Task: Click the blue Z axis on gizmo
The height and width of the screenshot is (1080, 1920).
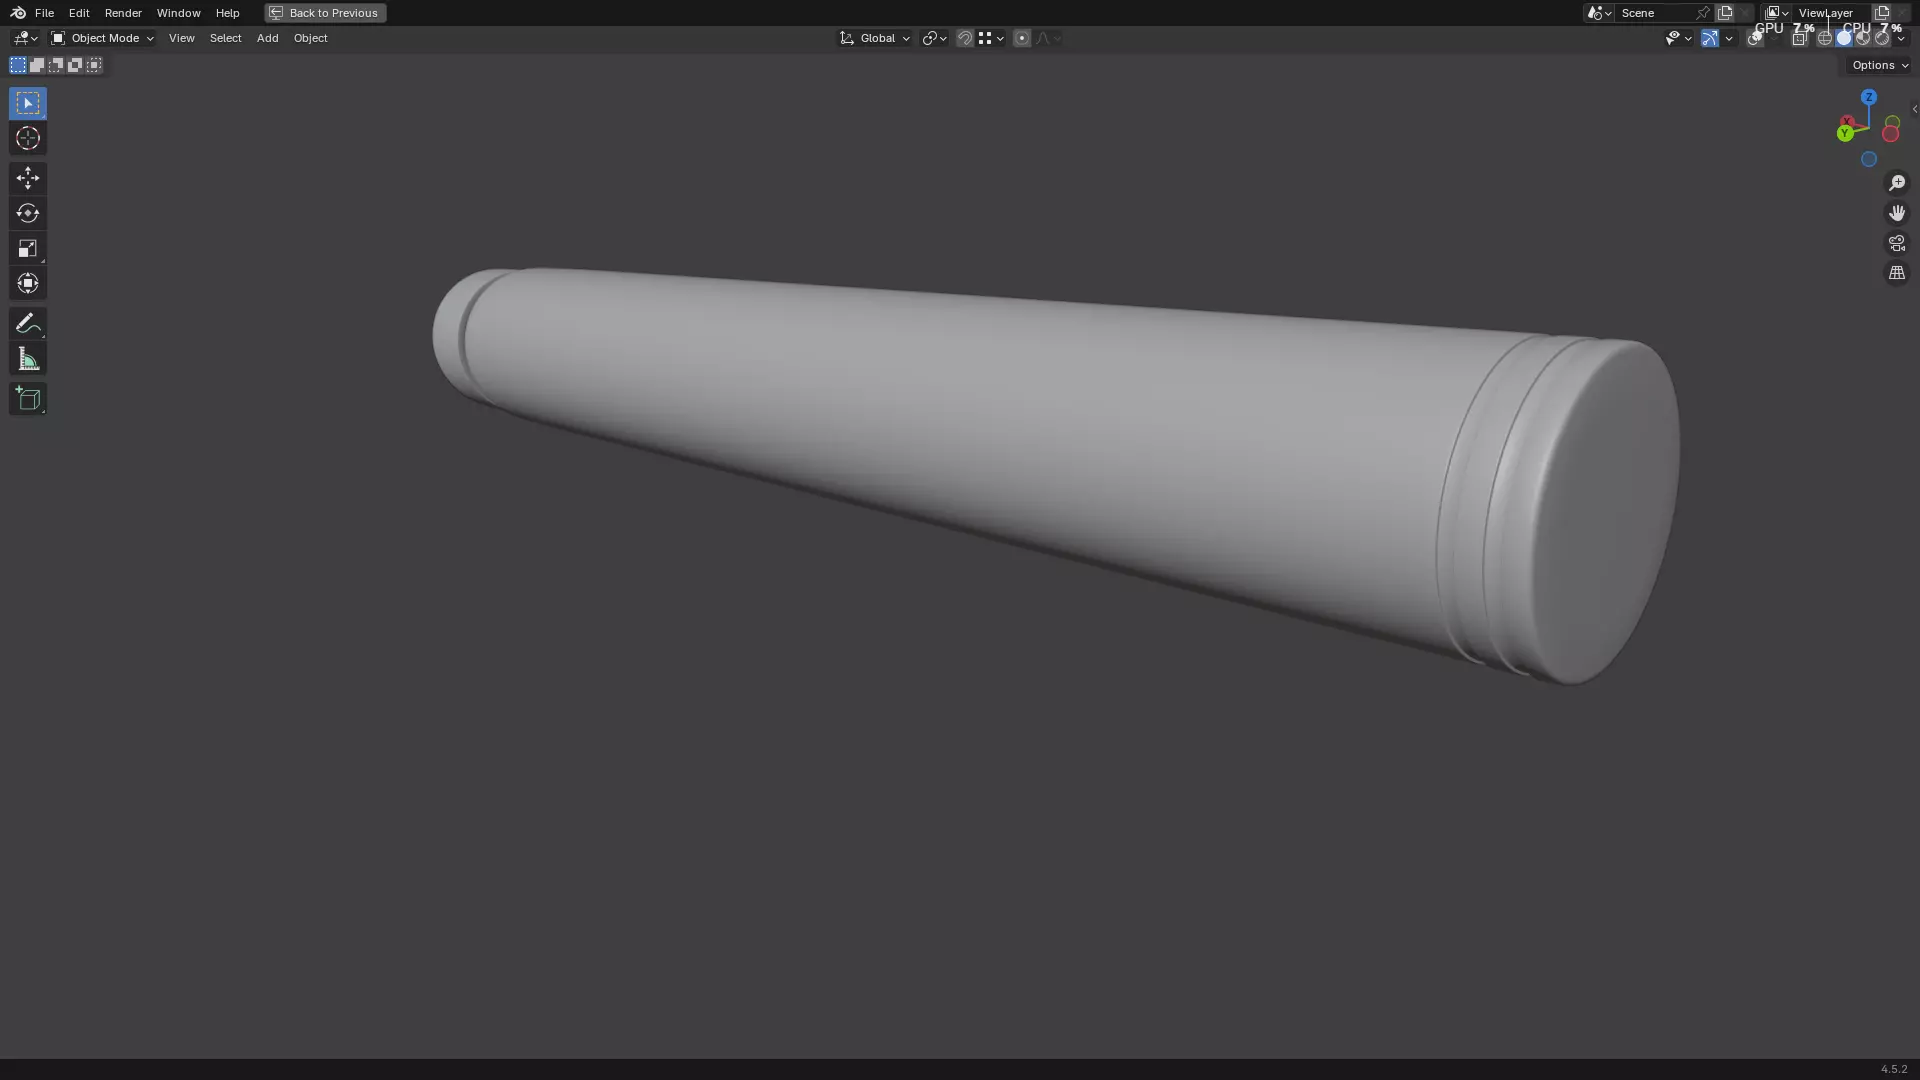Action: tap(1869, 97)
